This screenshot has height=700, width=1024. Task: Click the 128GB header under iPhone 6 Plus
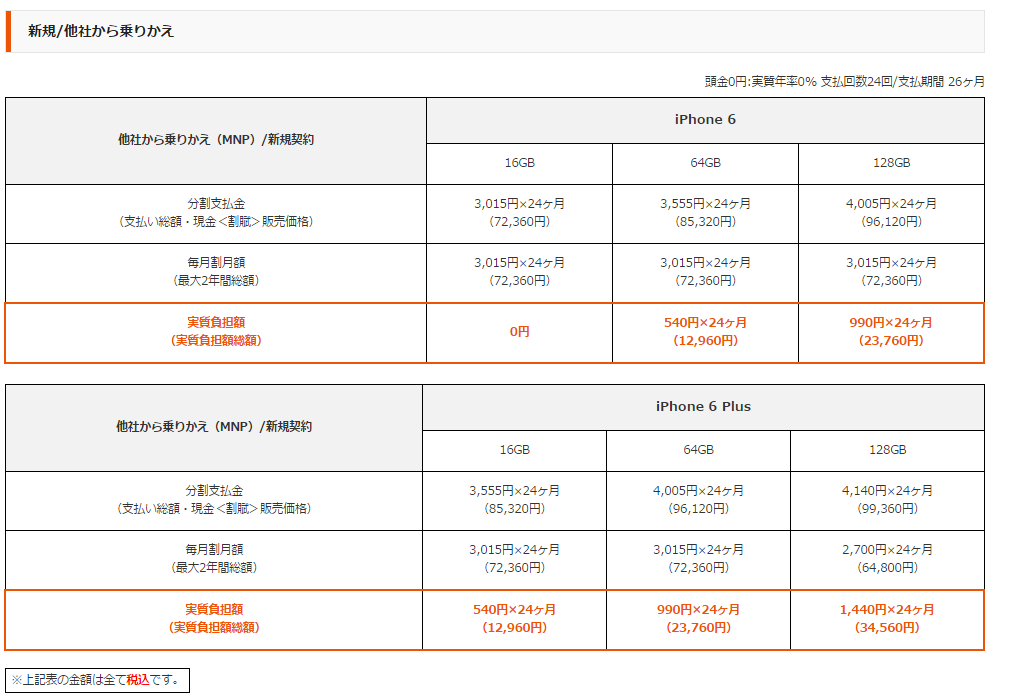point(888,451)
